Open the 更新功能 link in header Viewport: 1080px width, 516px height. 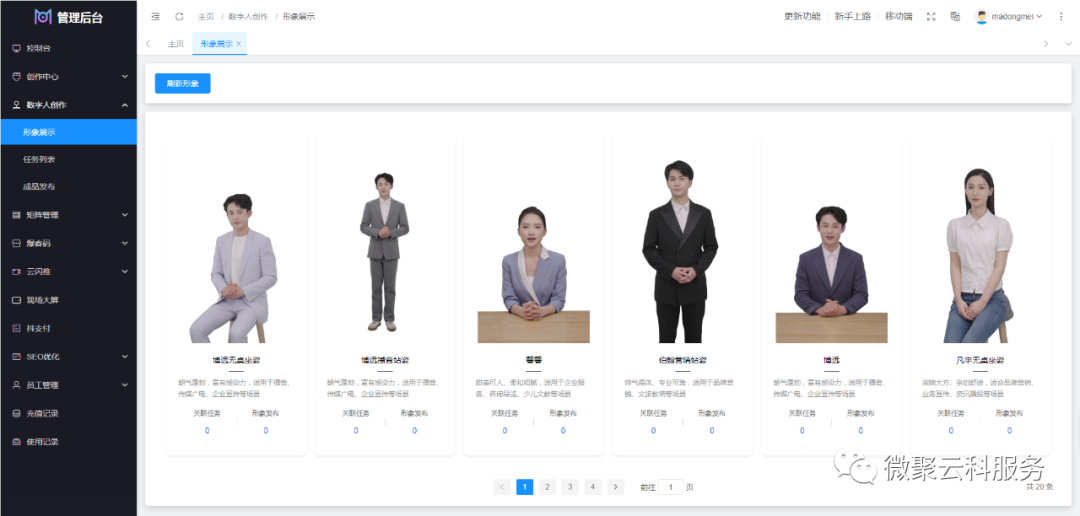click(802, 17)
